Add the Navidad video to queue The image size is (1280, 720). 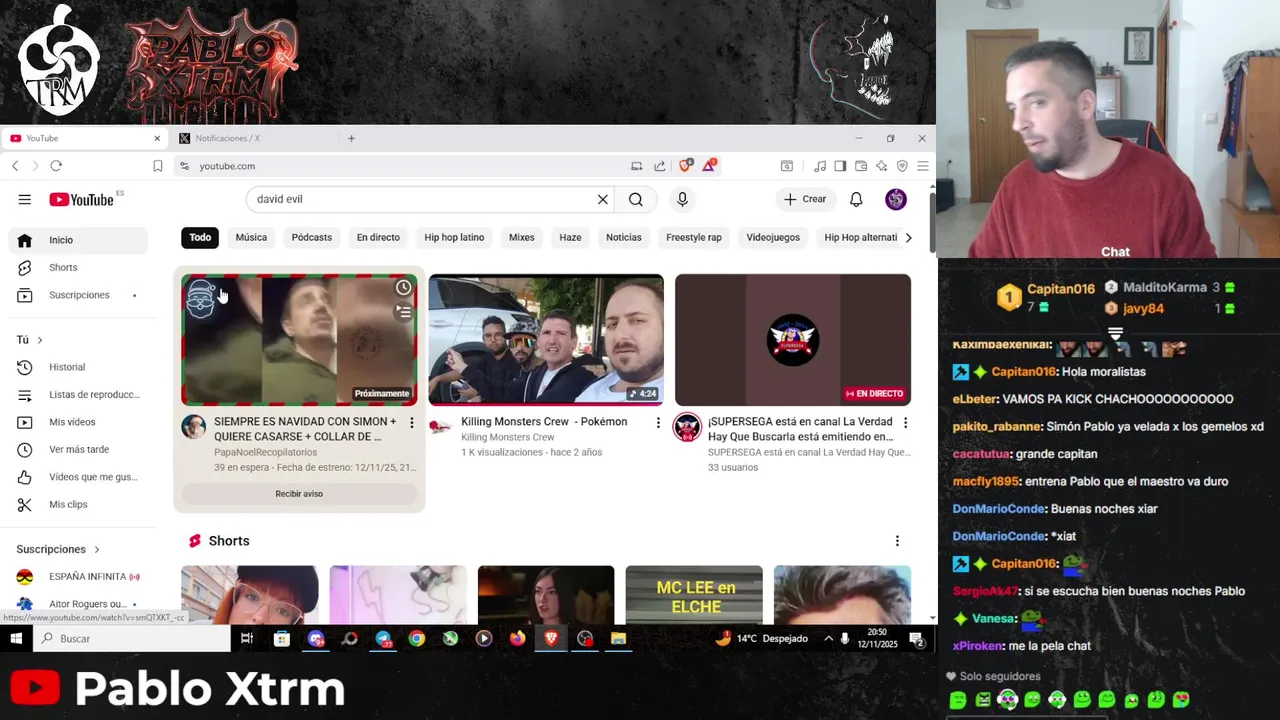click(x=403, y=312)
